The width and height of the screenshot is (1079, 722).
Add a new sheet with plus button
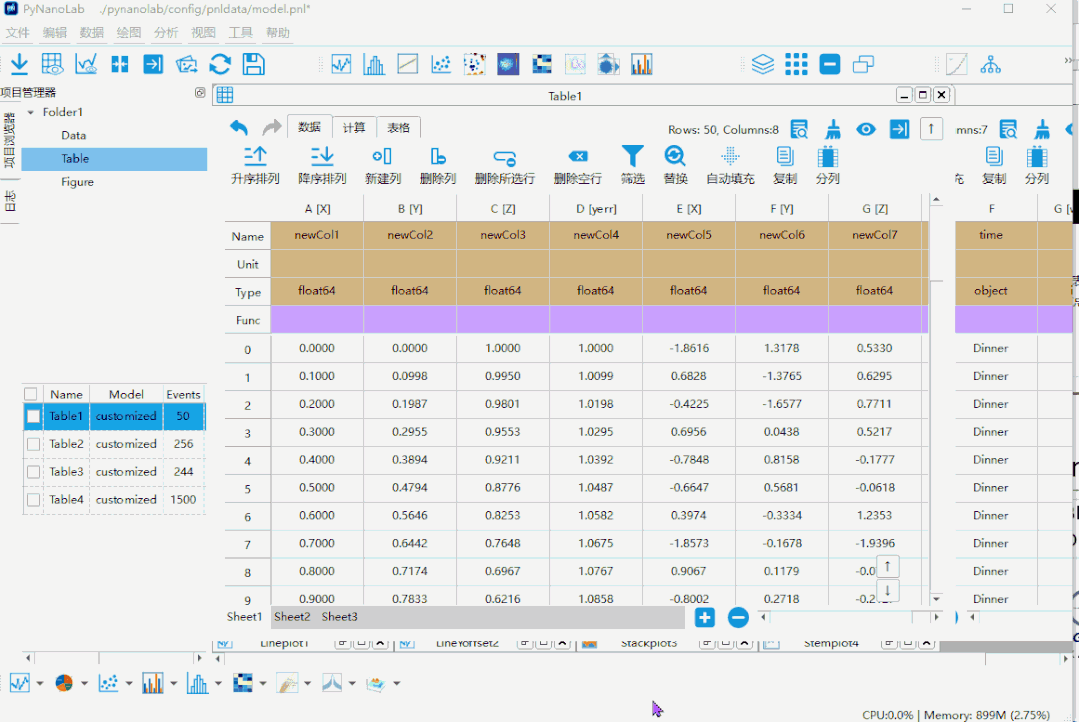click(705, 617)
